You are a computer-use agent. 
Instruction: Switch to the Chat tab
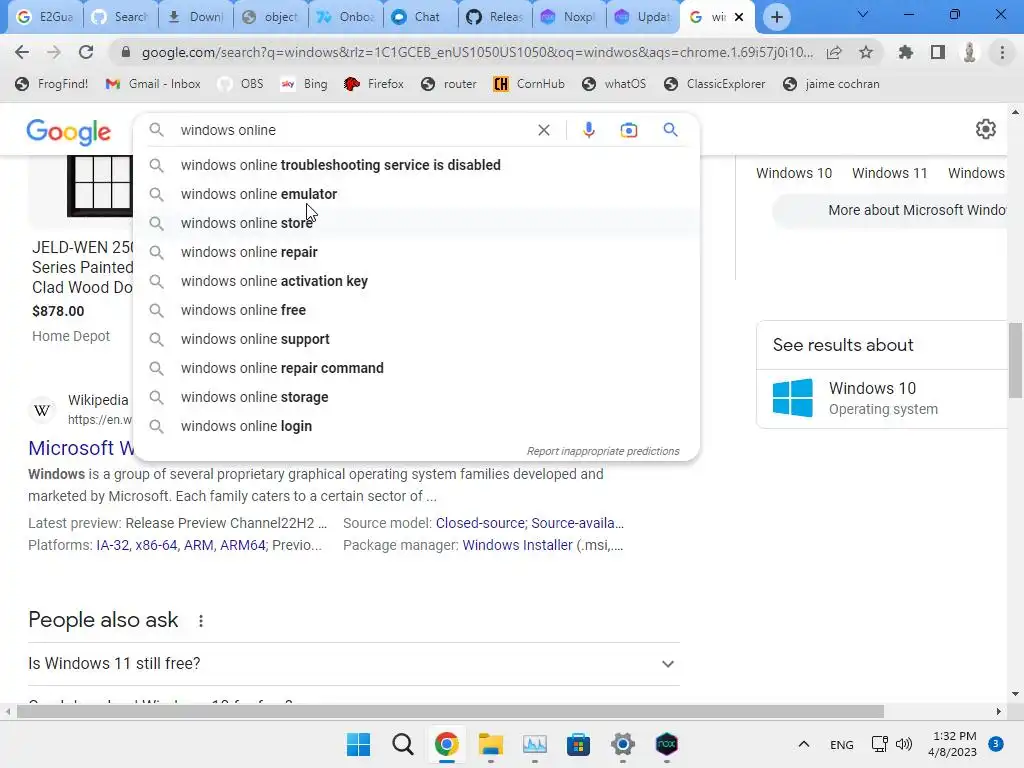click(419, 17)
